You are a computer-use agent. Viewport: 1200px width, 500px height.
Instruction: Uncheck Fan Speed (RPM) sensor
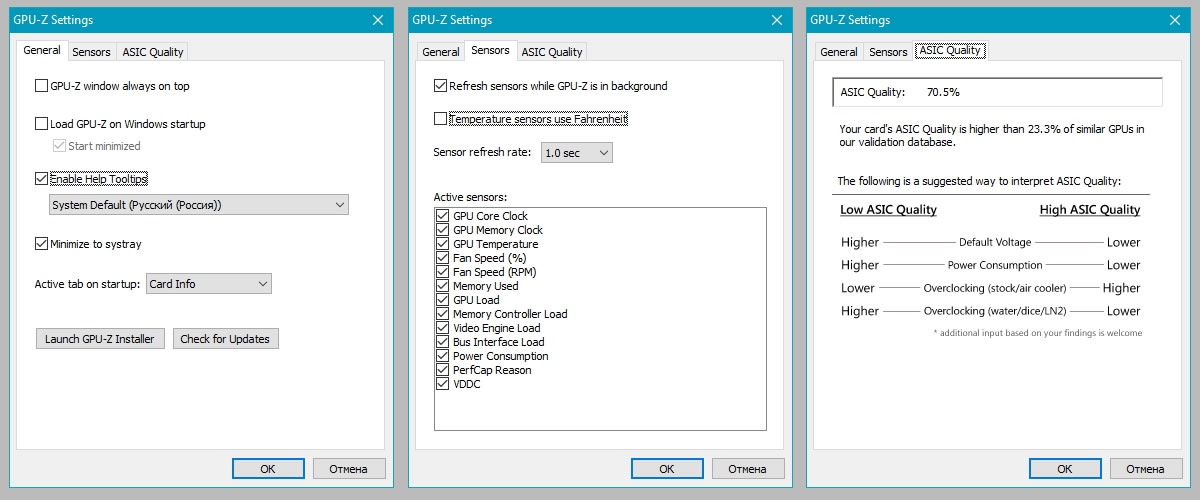pyautogui.click(x=443, y=272)
